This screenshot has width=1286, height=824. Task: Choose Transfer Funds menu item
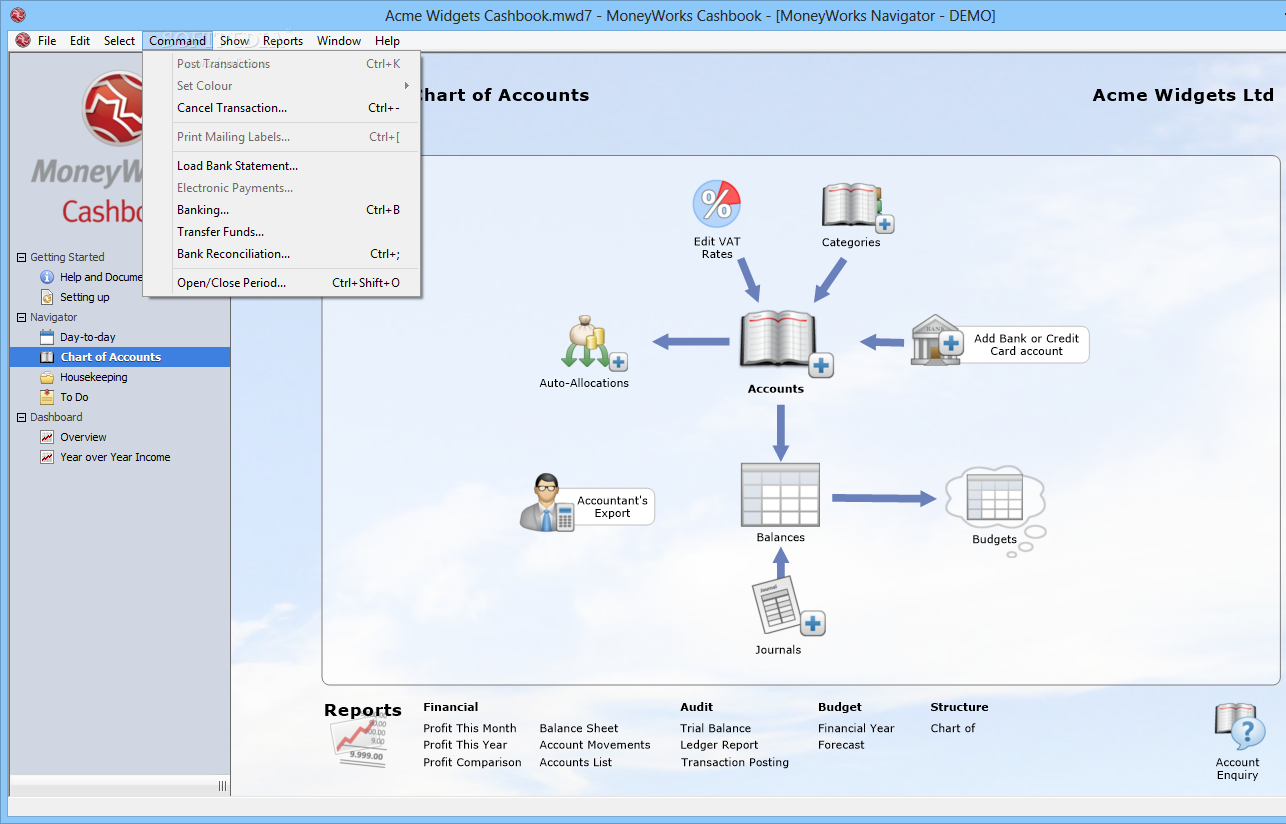pyautogui.click(x=282, y=232)
